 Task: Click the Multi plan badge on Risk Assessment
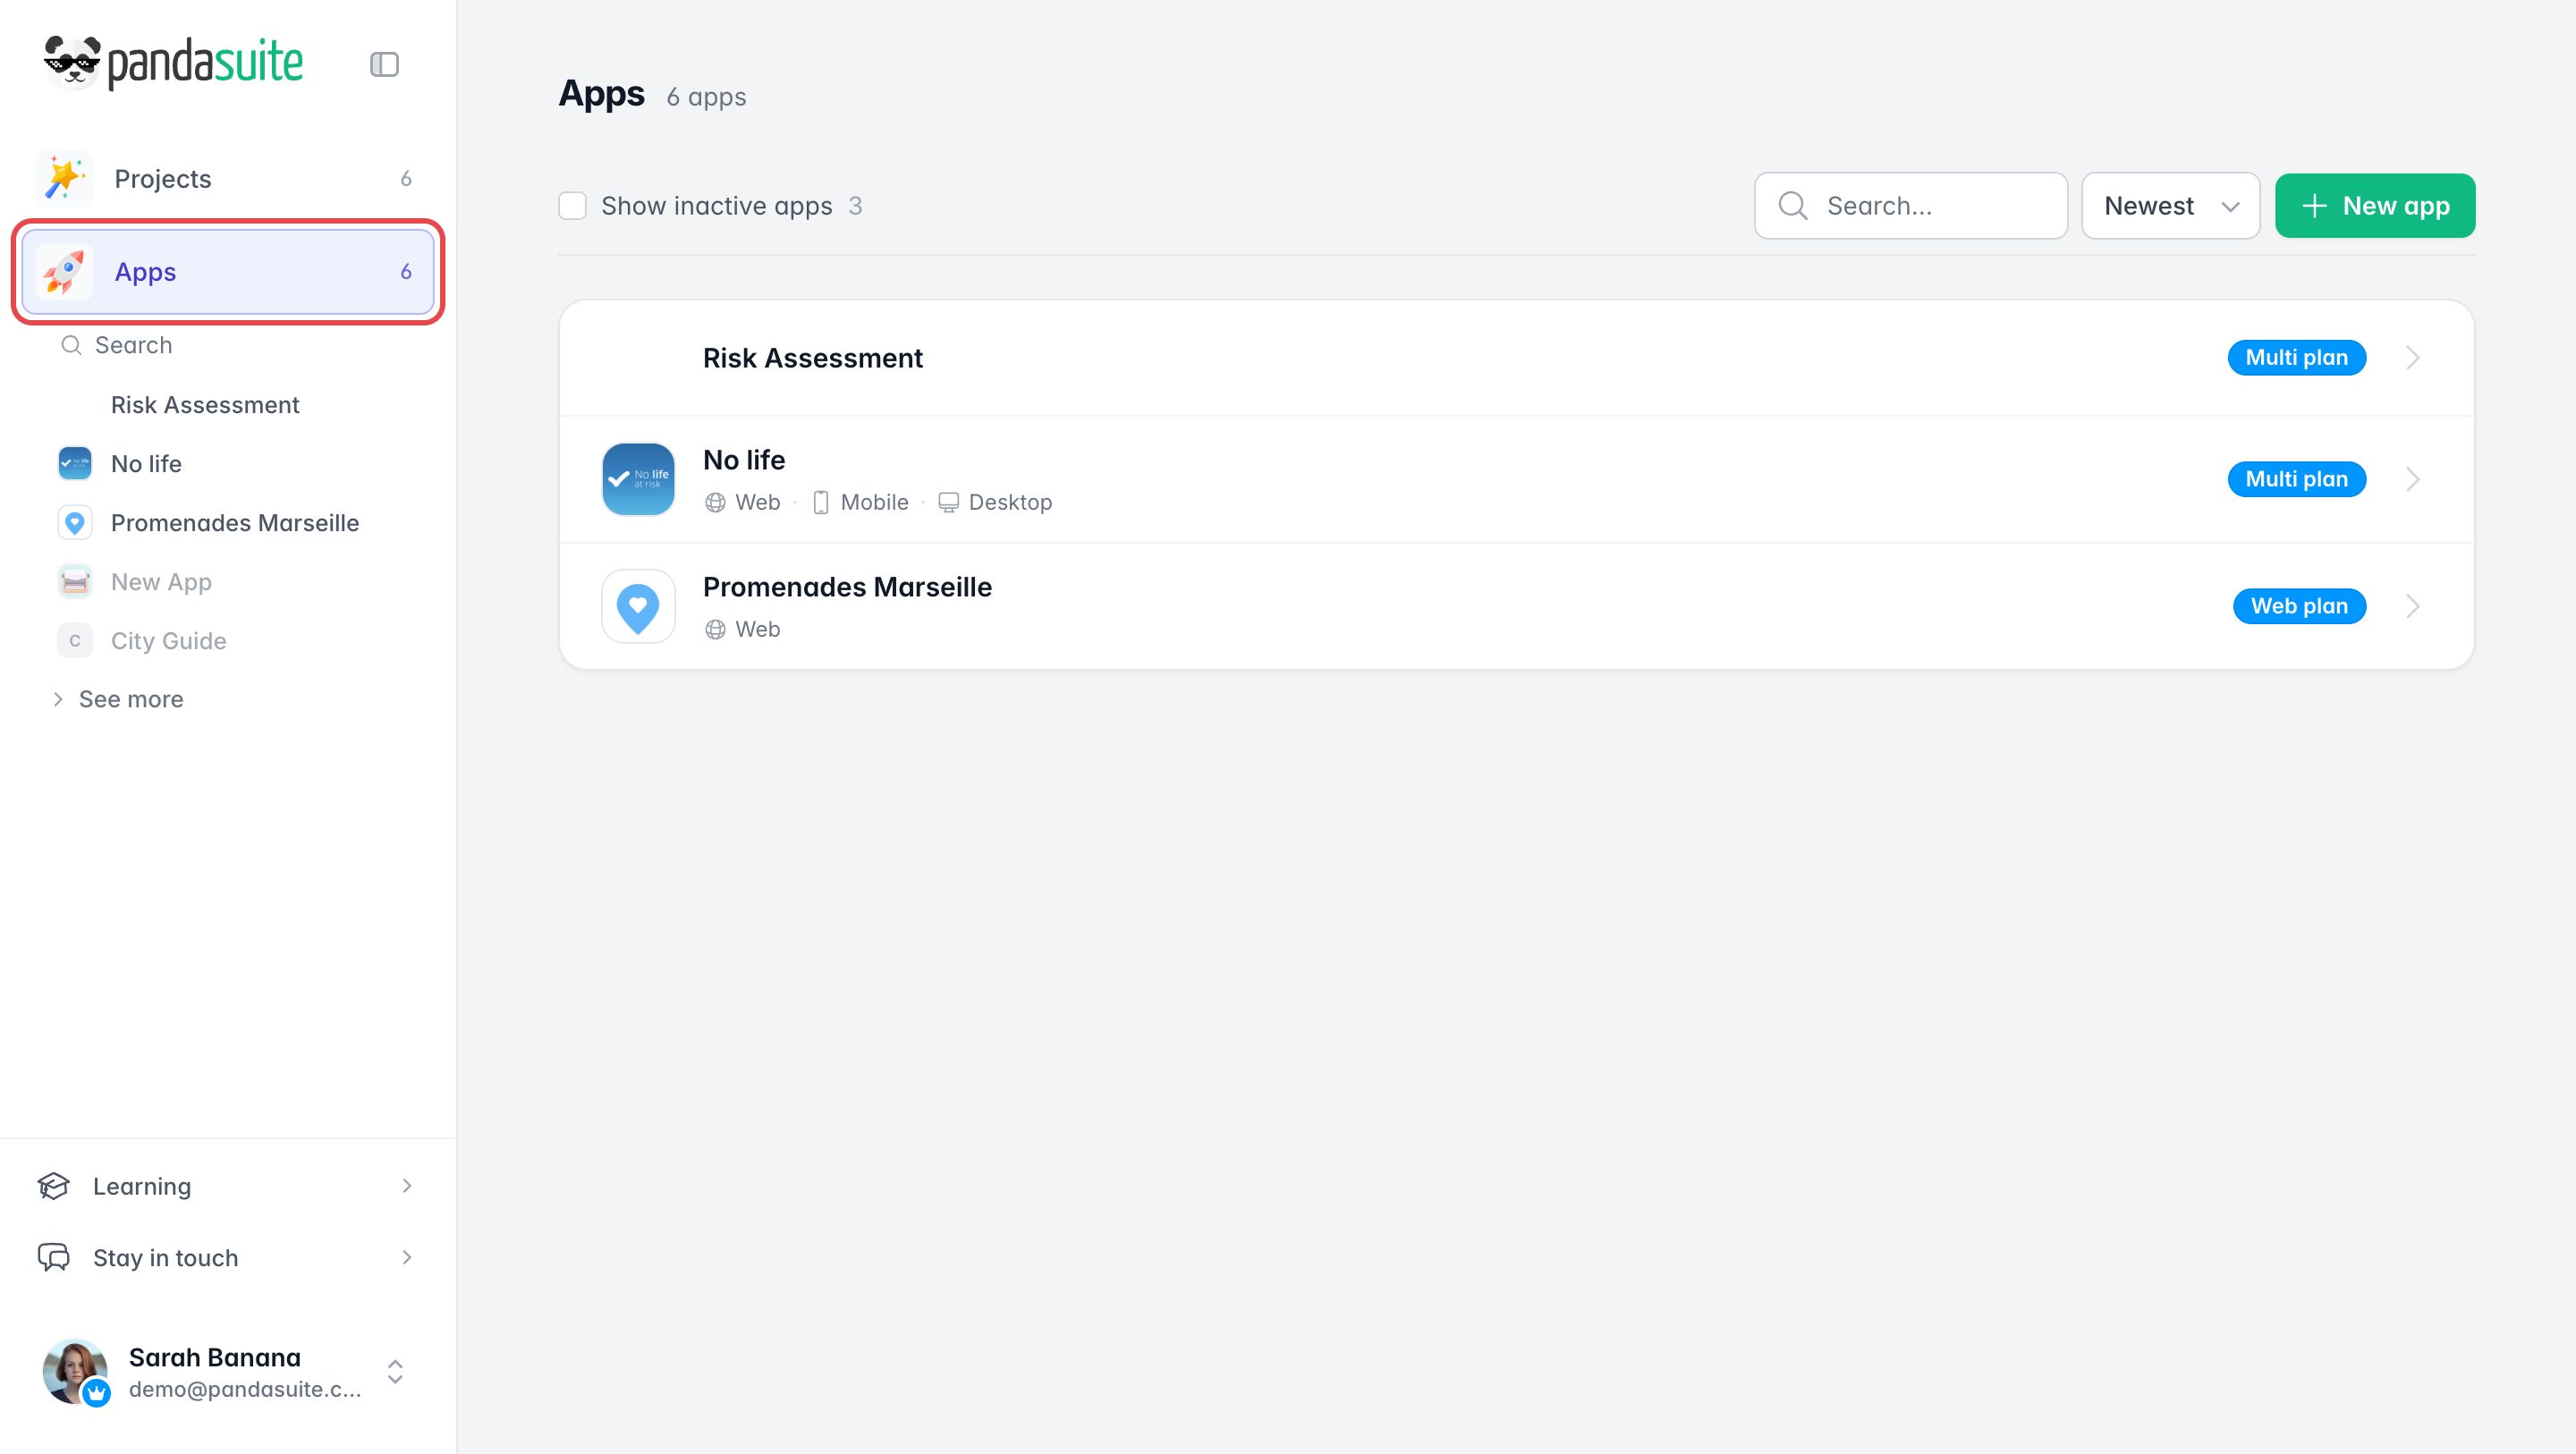pyautogui.click(x=2297, y=358)
